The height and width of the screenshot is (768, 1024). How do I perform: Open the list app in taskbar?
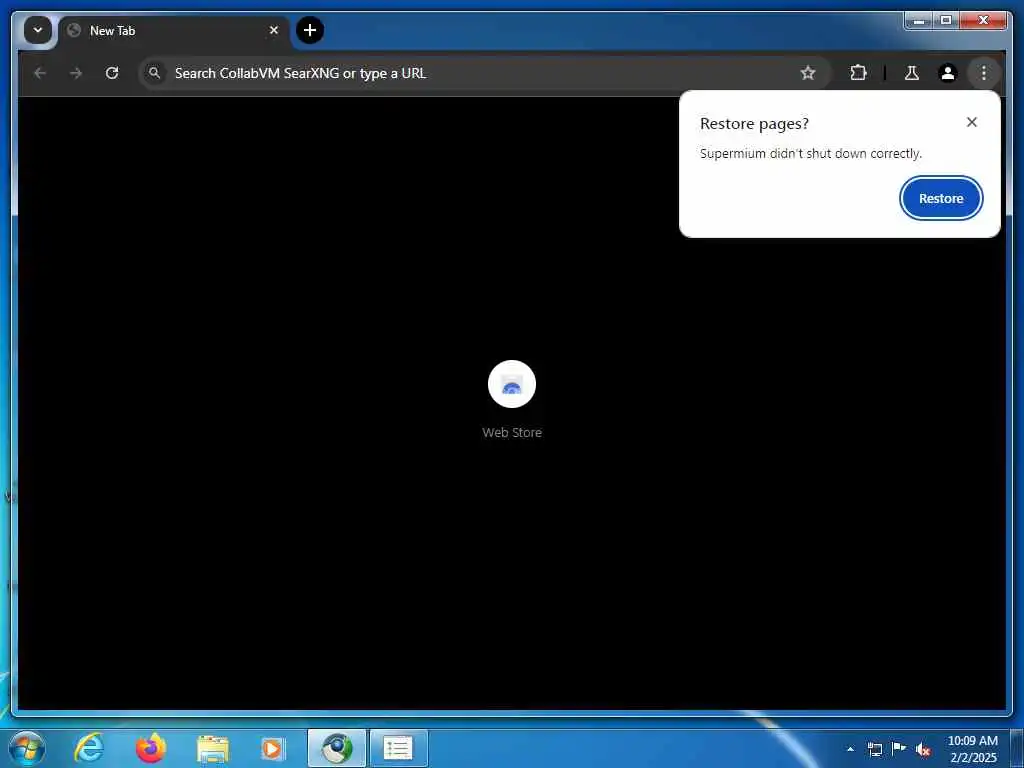tap(398, 748)
